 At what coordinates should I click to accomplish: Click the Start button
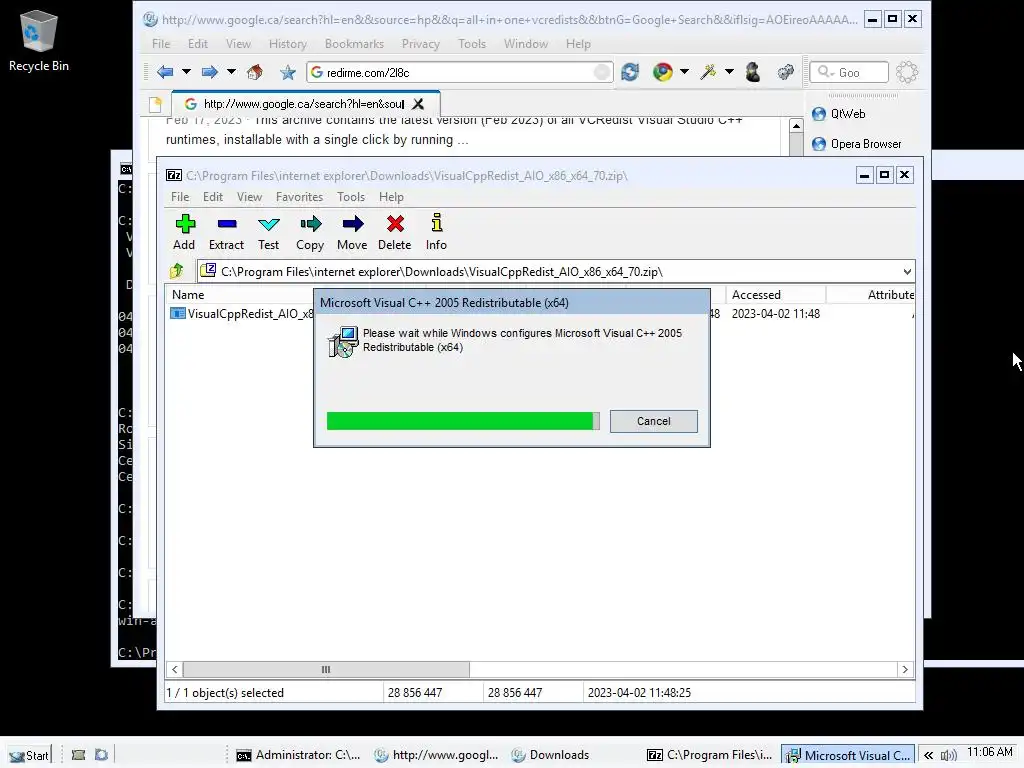29,756
